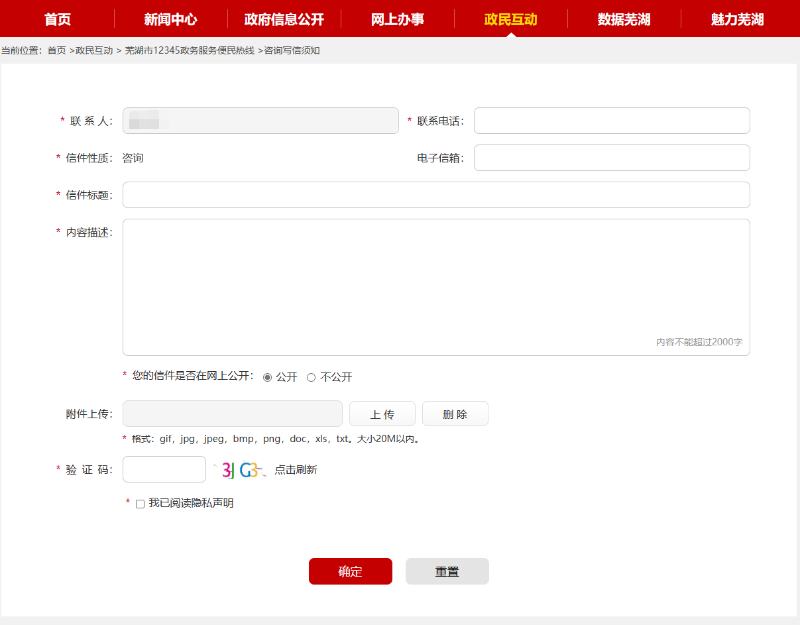Check the 我已阅读隐私声明 checkbox
Viewport: 800px width, 625px height.
click(140, 504)
